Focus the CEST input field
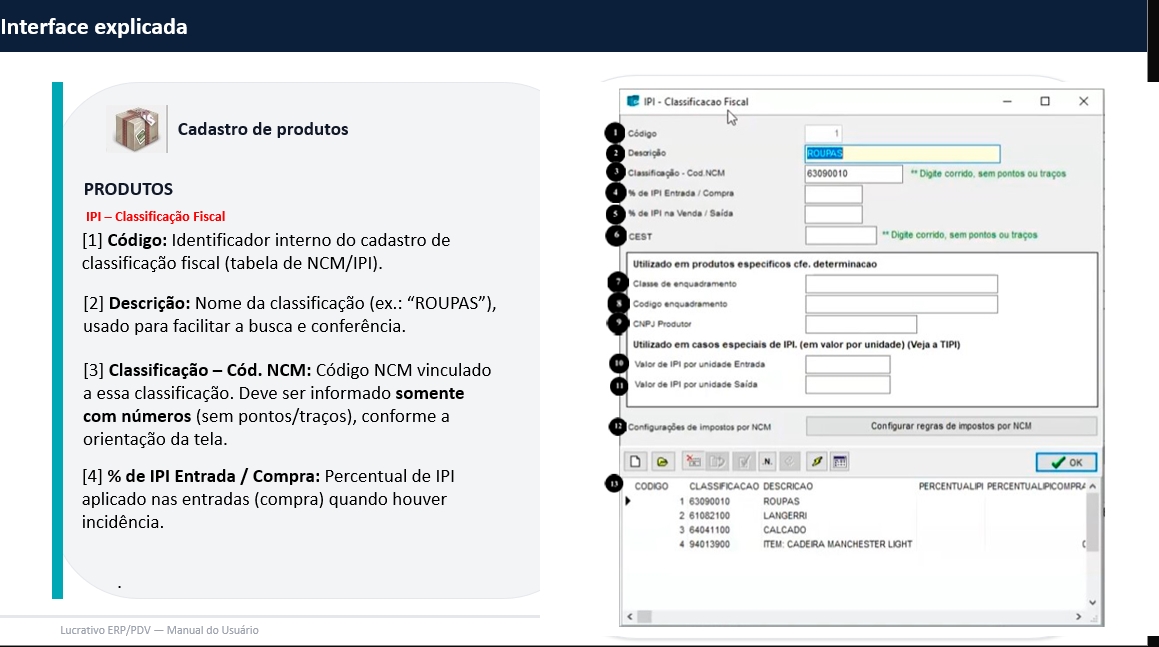 [840, 236]
